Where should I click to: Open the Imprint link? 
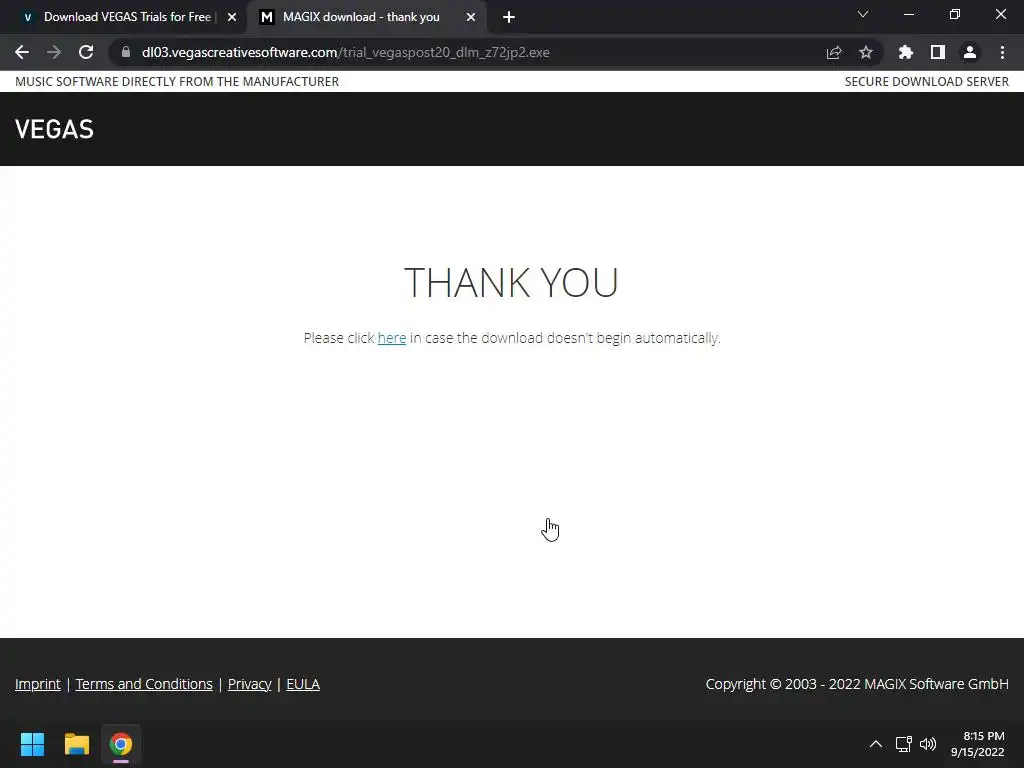(x=37, y=684)
